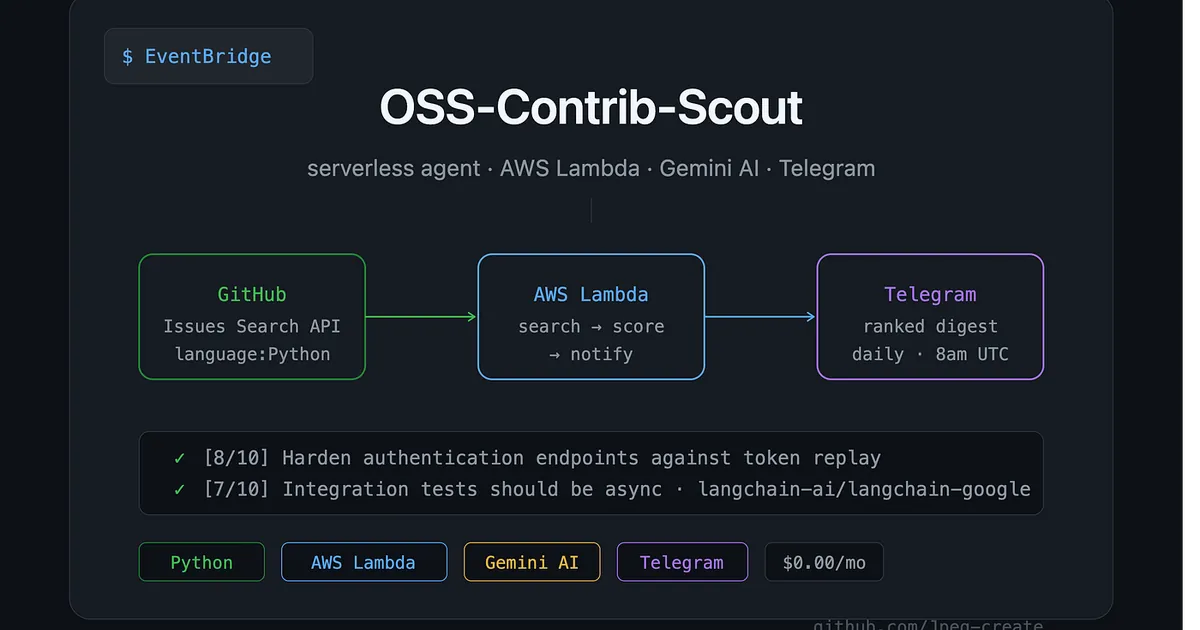Click the purple Telegram tag
1200x630 pixels.
click(682, 562)
